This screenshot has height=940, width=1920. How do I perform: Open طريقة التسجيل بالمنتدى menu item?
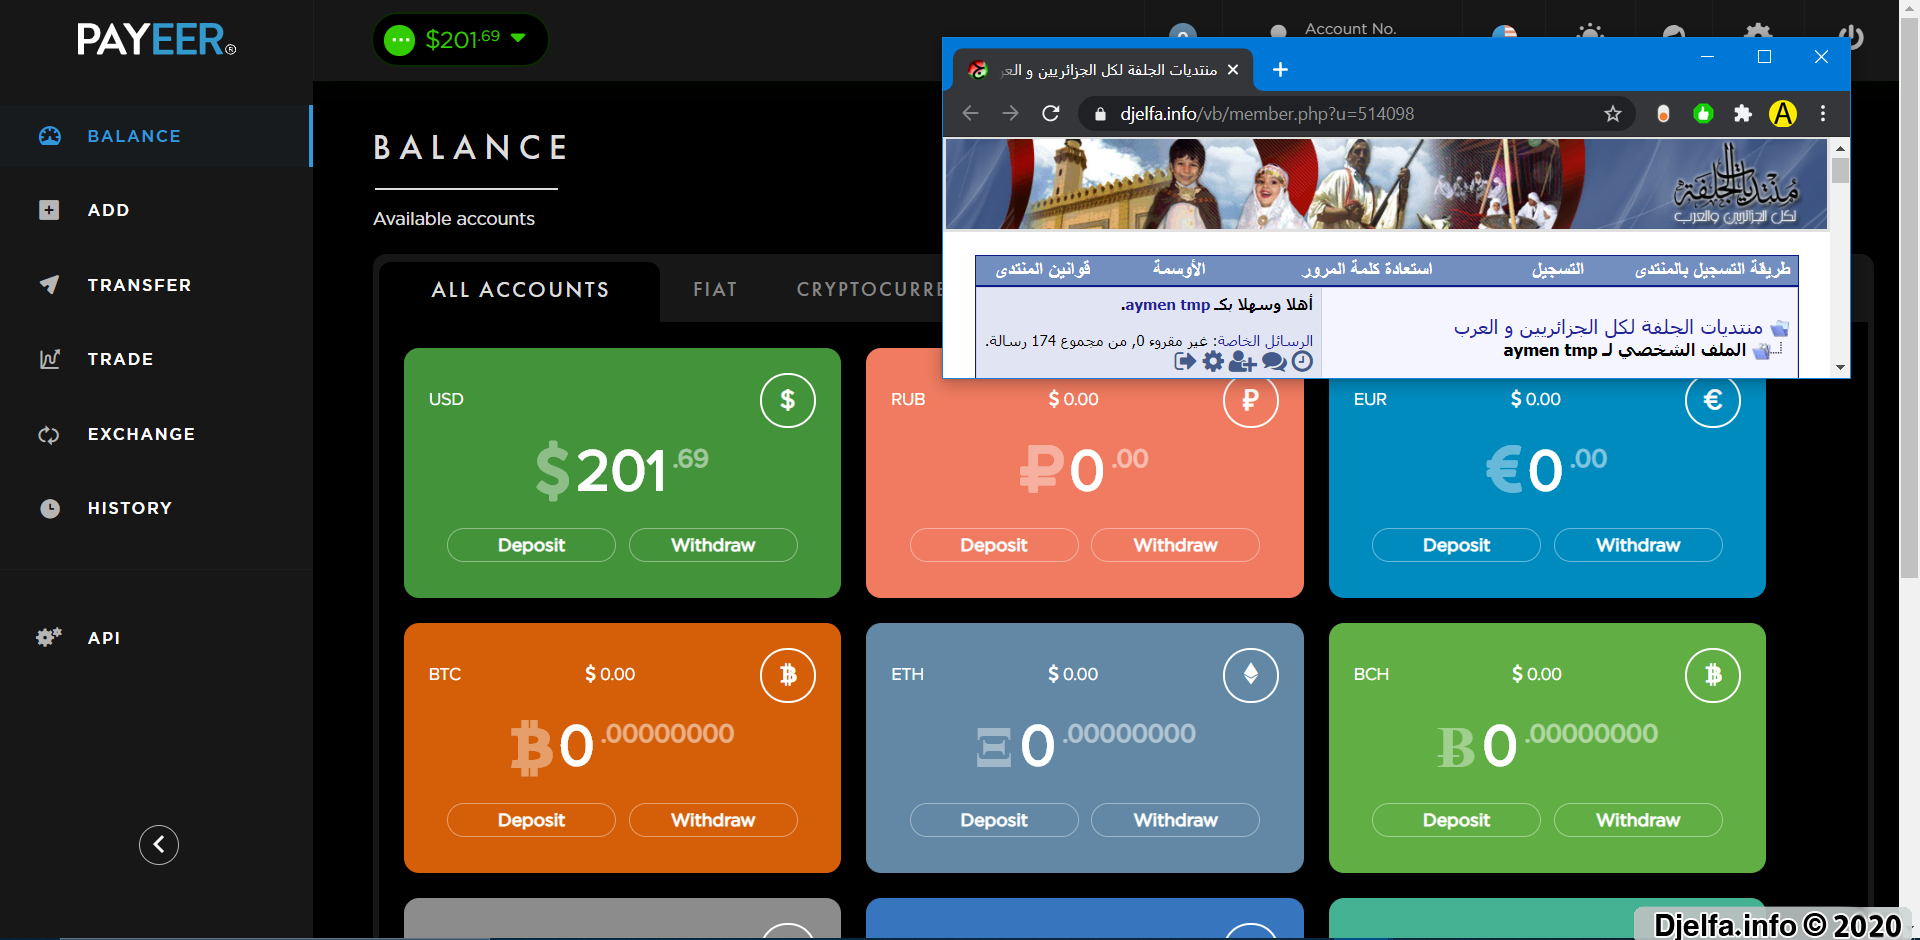pos(1713,269)
